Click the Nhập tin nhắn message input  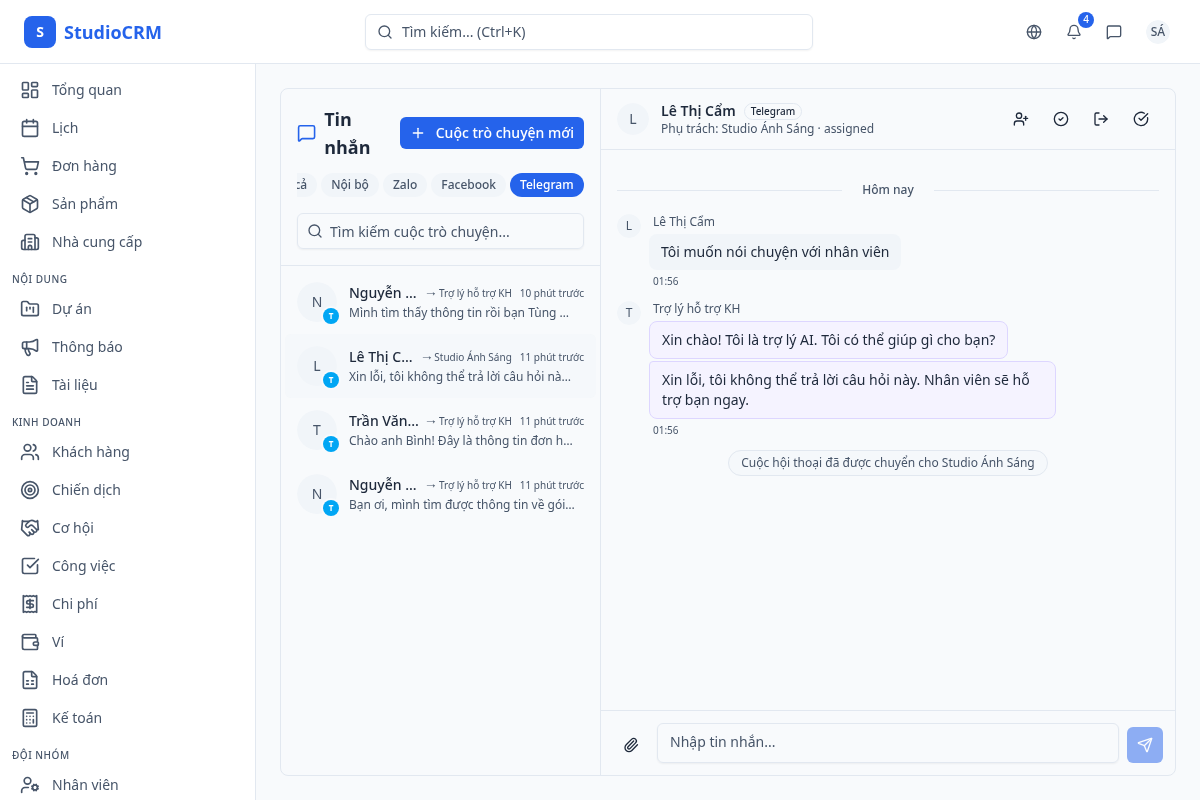(887, 743)
